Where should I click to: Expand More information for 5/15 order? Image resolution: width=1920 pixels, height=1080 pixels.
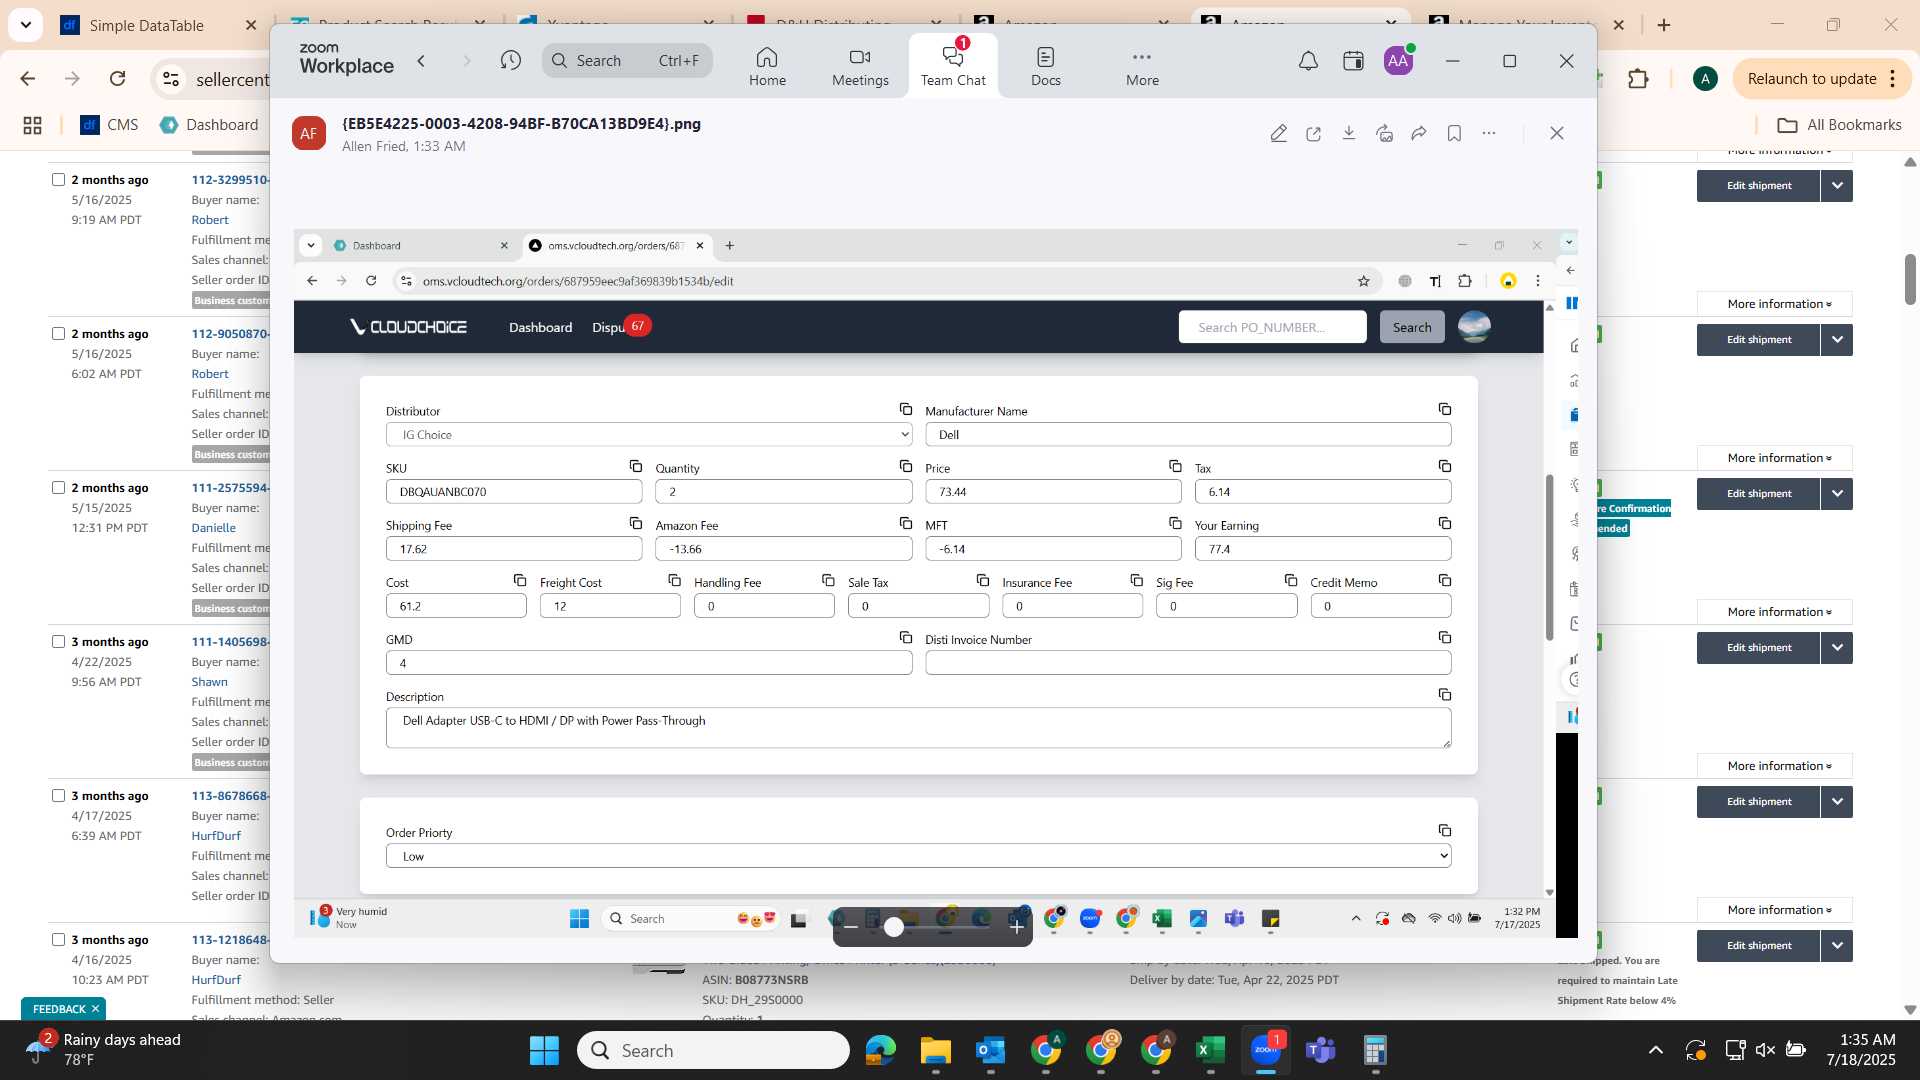click(x=1775, y=612)
